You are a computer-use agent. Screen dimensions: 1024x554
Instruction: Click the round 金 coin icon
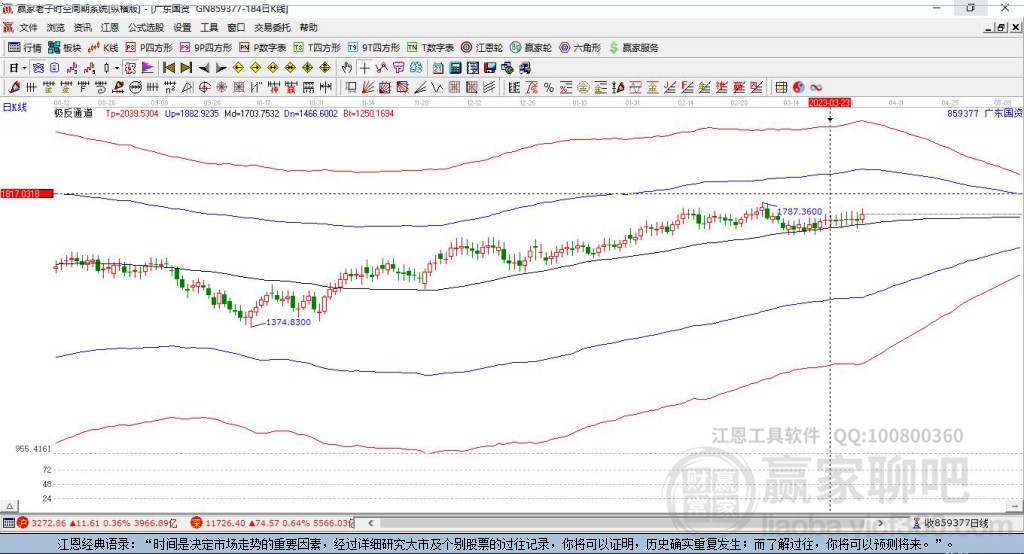click(x=582, y=88)
